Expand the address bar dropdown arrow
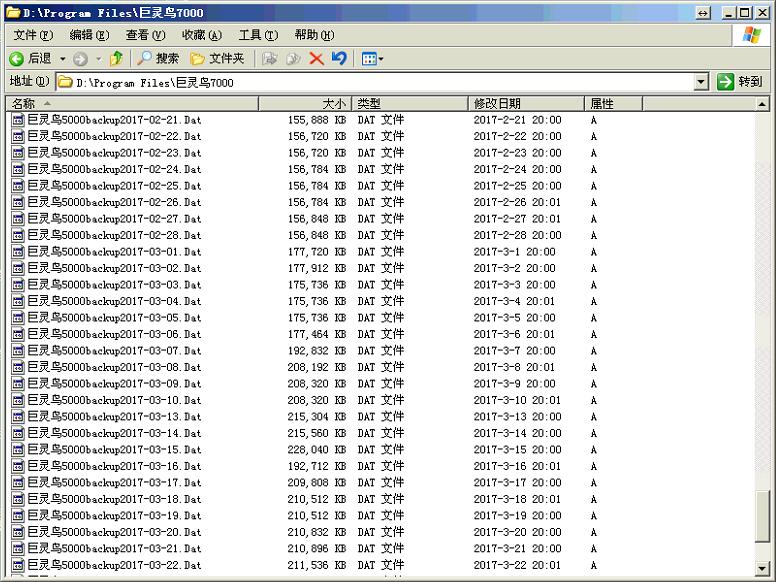This screenshot has width=776, height=582. (x=700, y=82)
